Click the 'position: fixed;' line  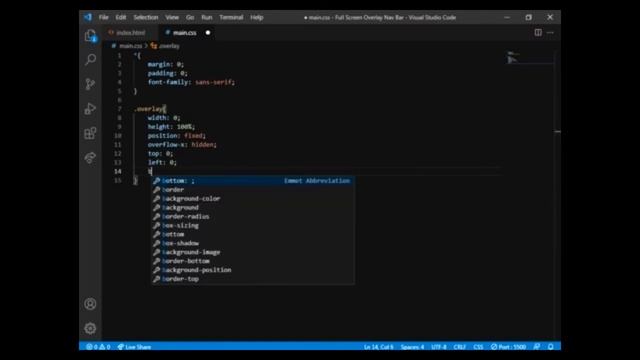177,136
